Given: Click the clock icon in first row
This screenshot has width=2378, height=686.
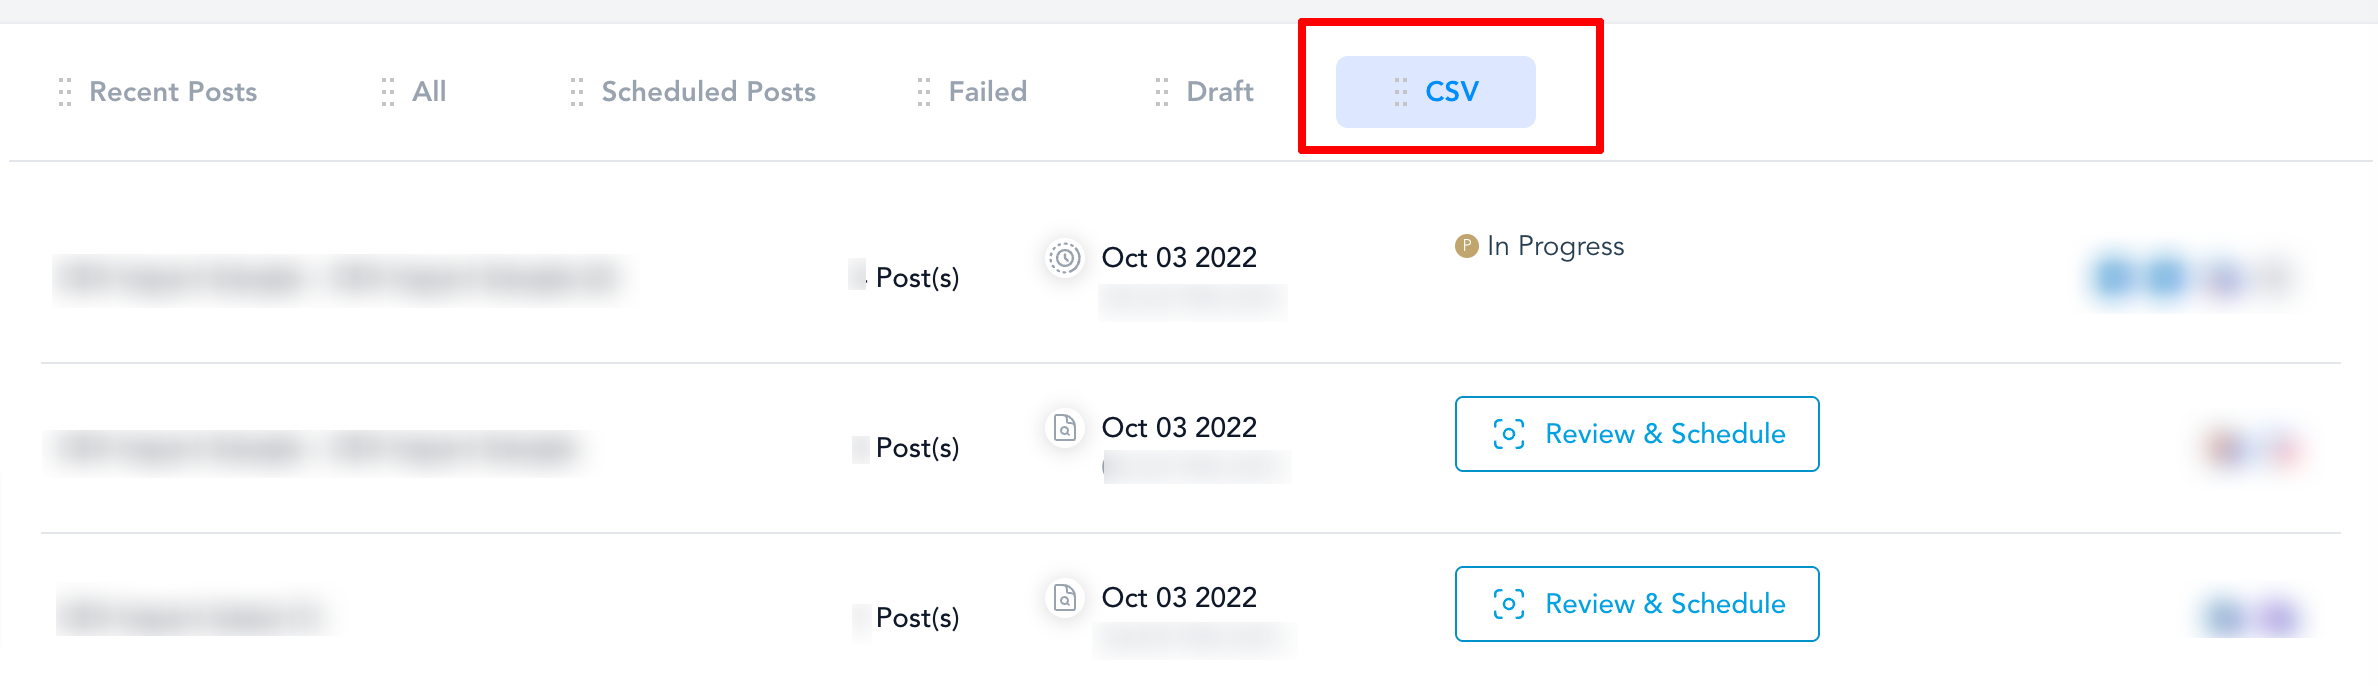Looking at the screenshot, I should pos(1065,258).
